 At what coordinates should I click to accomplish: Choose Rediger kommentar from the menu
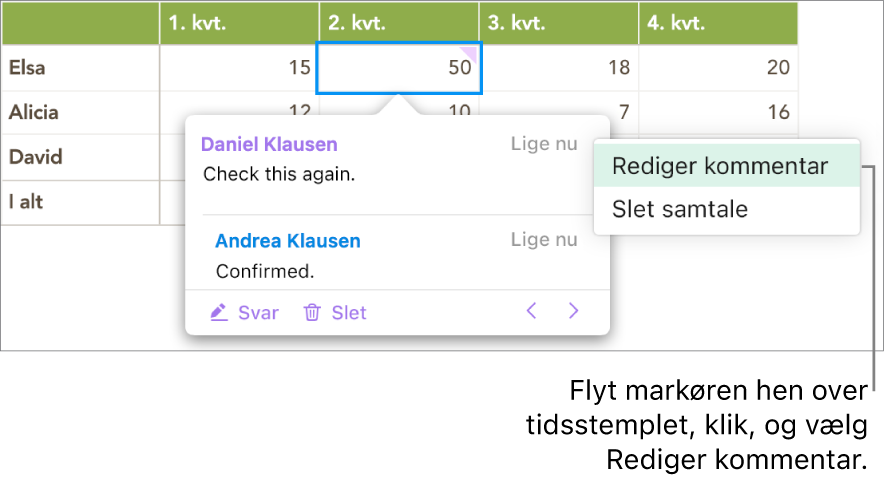click(720, 166)
